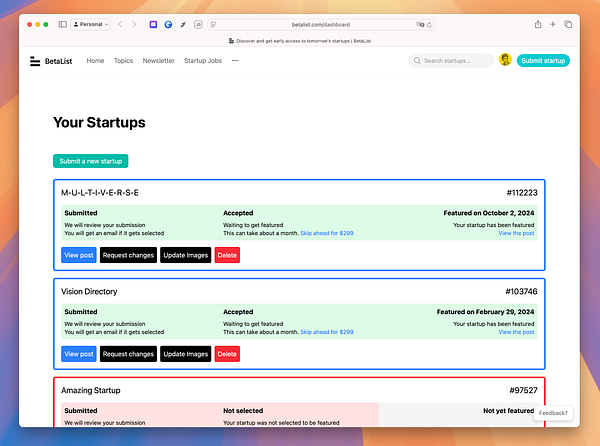Click the magnifier icon in search box
The width and height of the screenshot is (600, 446).
pyautogui.click(x=417, y=61)
